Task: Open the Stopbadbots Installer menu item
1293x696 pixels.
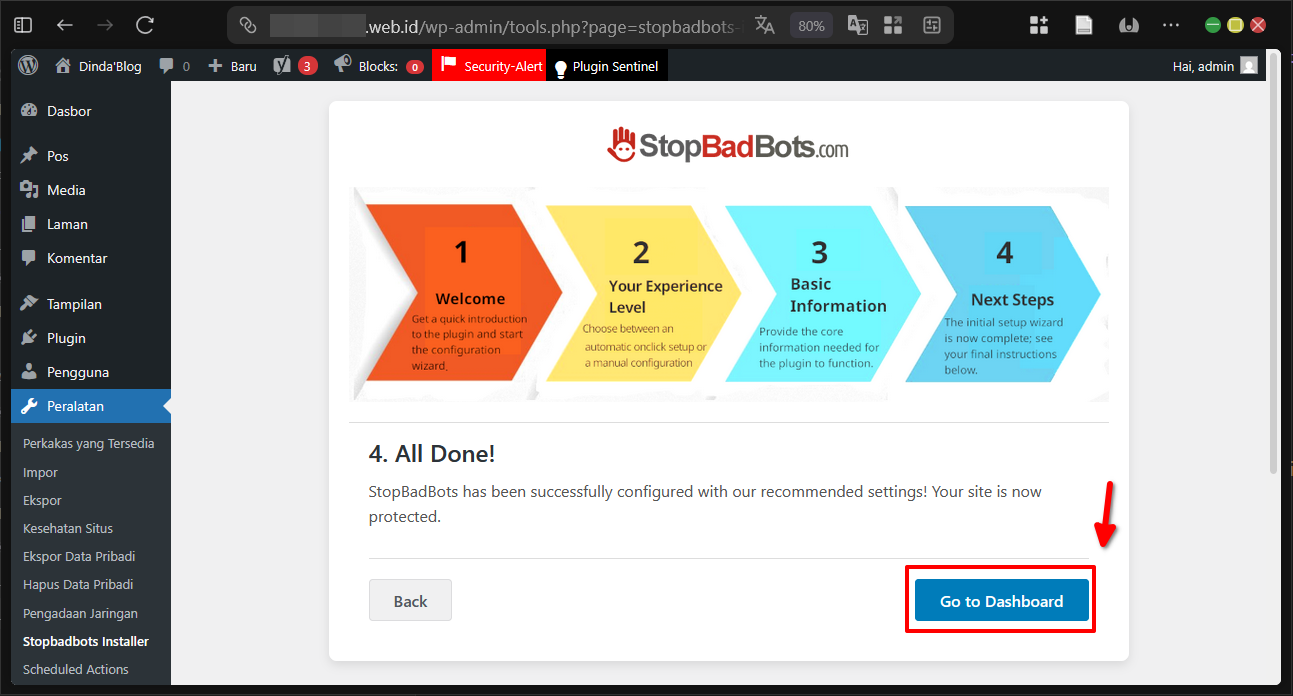Action: click(85, 640)
